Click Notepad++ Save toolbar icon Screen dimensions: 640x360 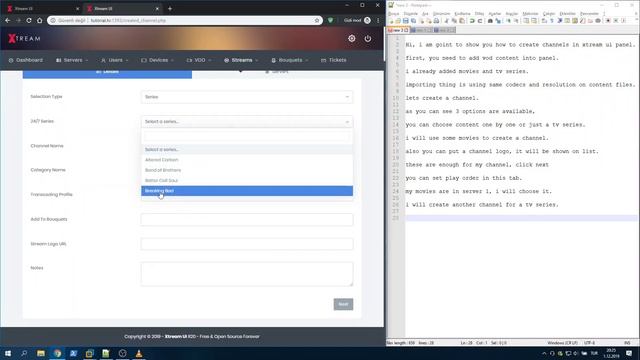pyautogui.click(x=406, y=21)
